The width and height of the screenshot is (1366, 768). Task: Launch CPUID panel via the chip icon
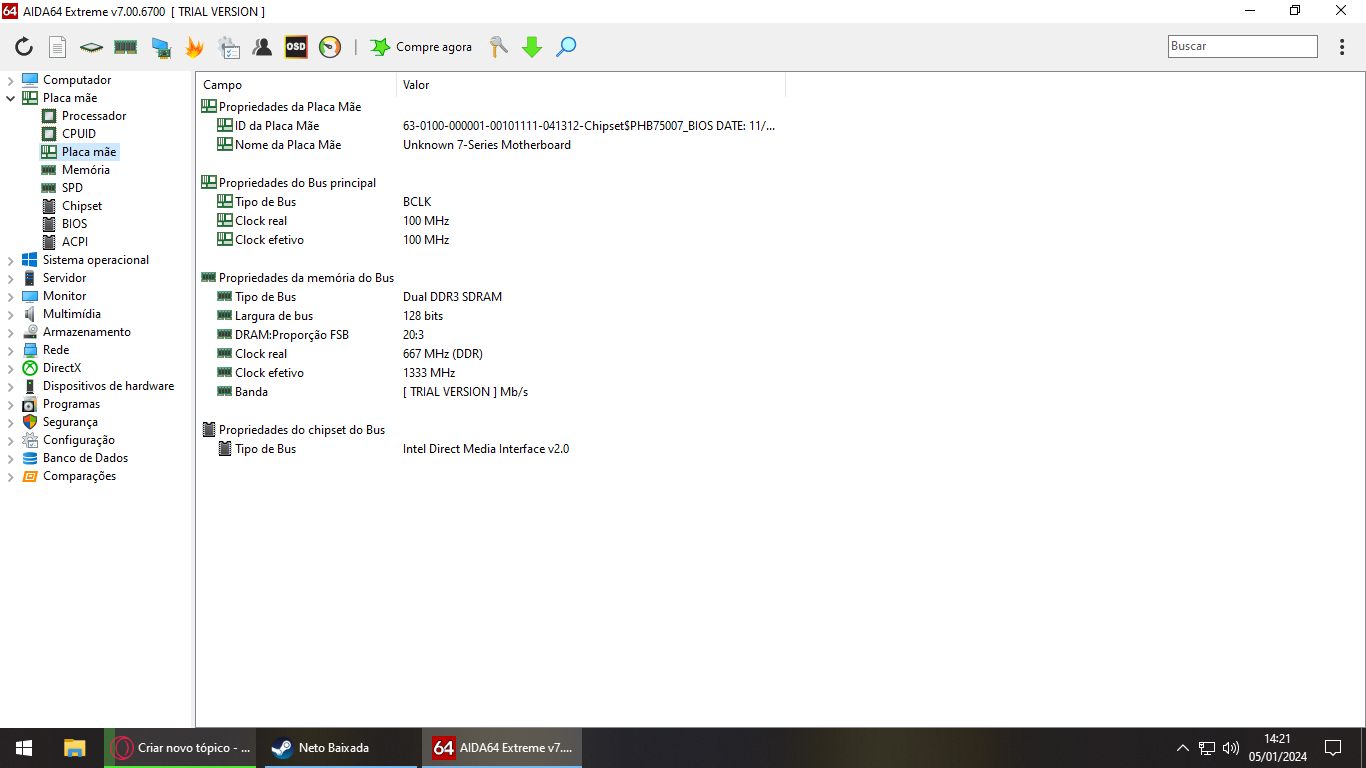click(92, 47)
